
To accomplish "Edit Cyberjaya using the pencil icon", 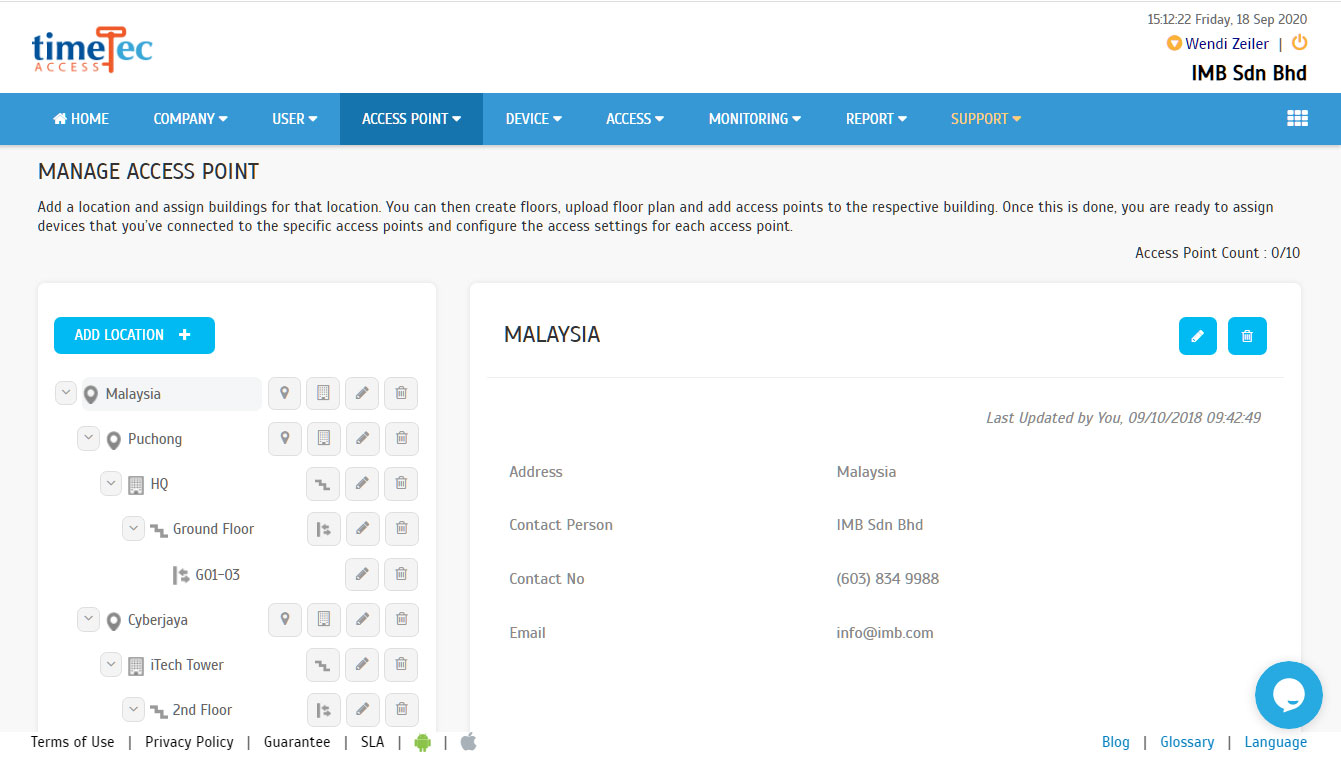I will pyautogui.click(x=362, y=620).
